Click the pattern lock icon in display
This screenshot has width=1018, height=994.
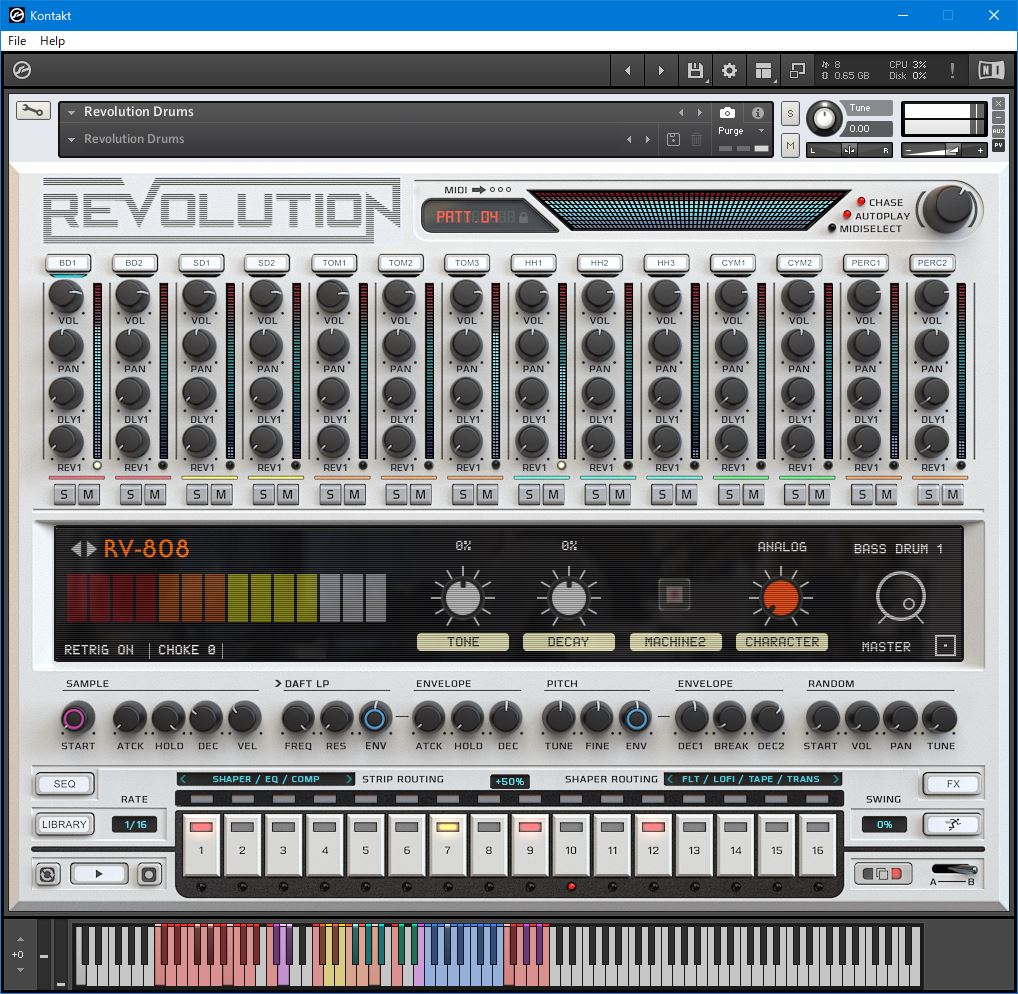point(523,217)
